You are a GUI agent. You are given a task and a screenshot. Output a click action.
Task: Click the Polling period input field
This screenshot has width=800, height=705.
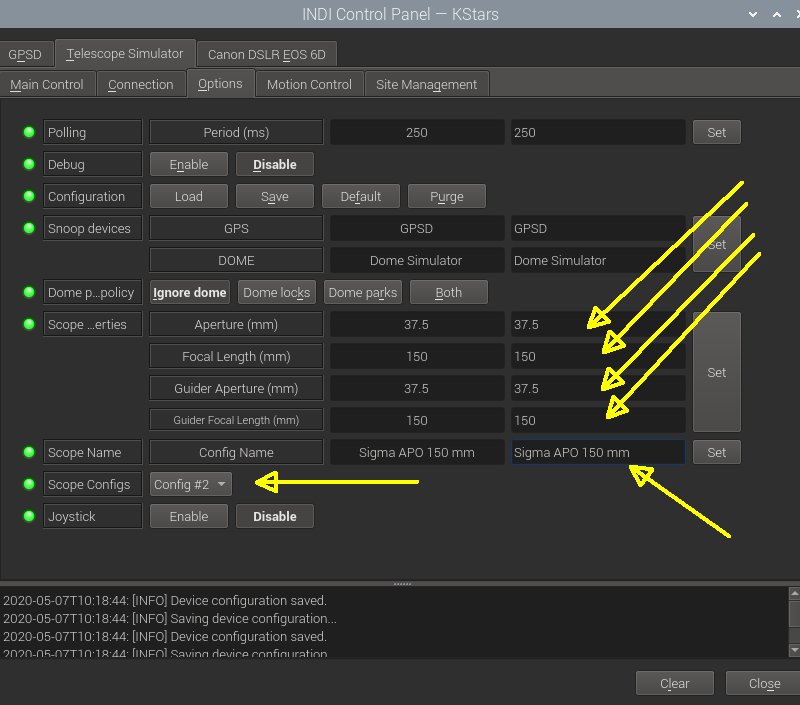(x=598, y=132)
